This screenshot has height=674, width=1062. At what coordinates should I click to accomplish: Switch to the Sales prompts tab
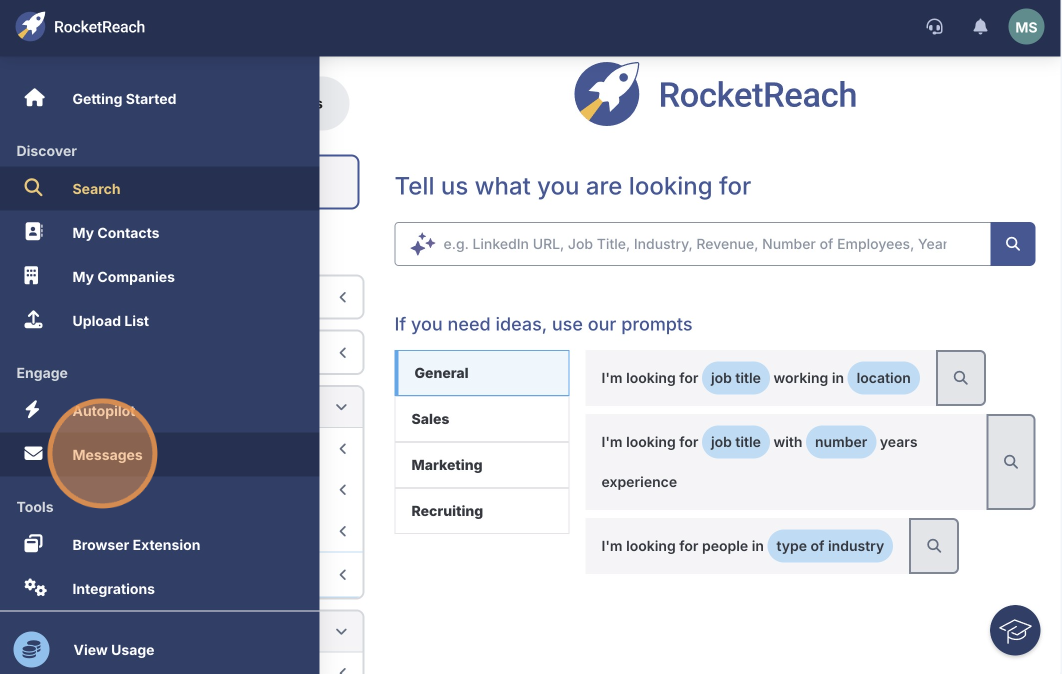click(x=482, y=419)
